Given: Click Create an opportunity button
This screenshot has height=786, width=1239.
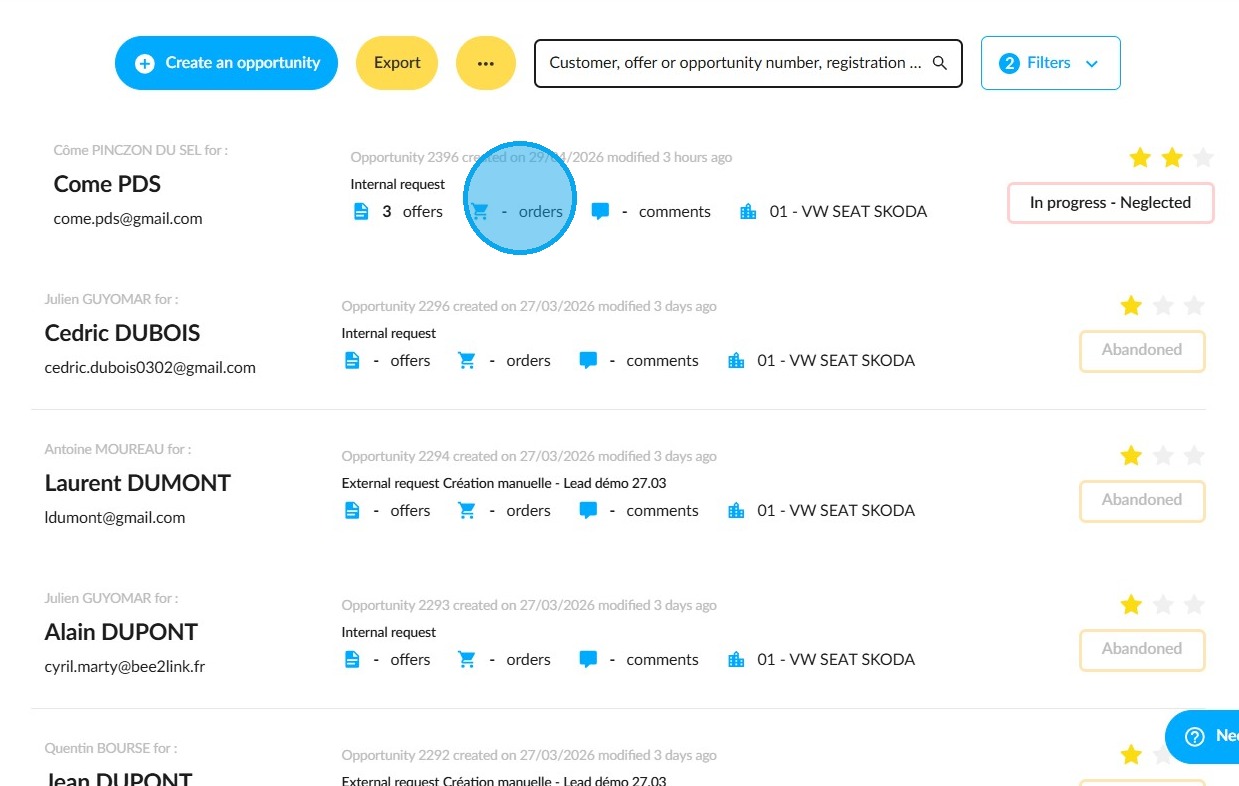Looking at the screenshot, I should point(227,63).
